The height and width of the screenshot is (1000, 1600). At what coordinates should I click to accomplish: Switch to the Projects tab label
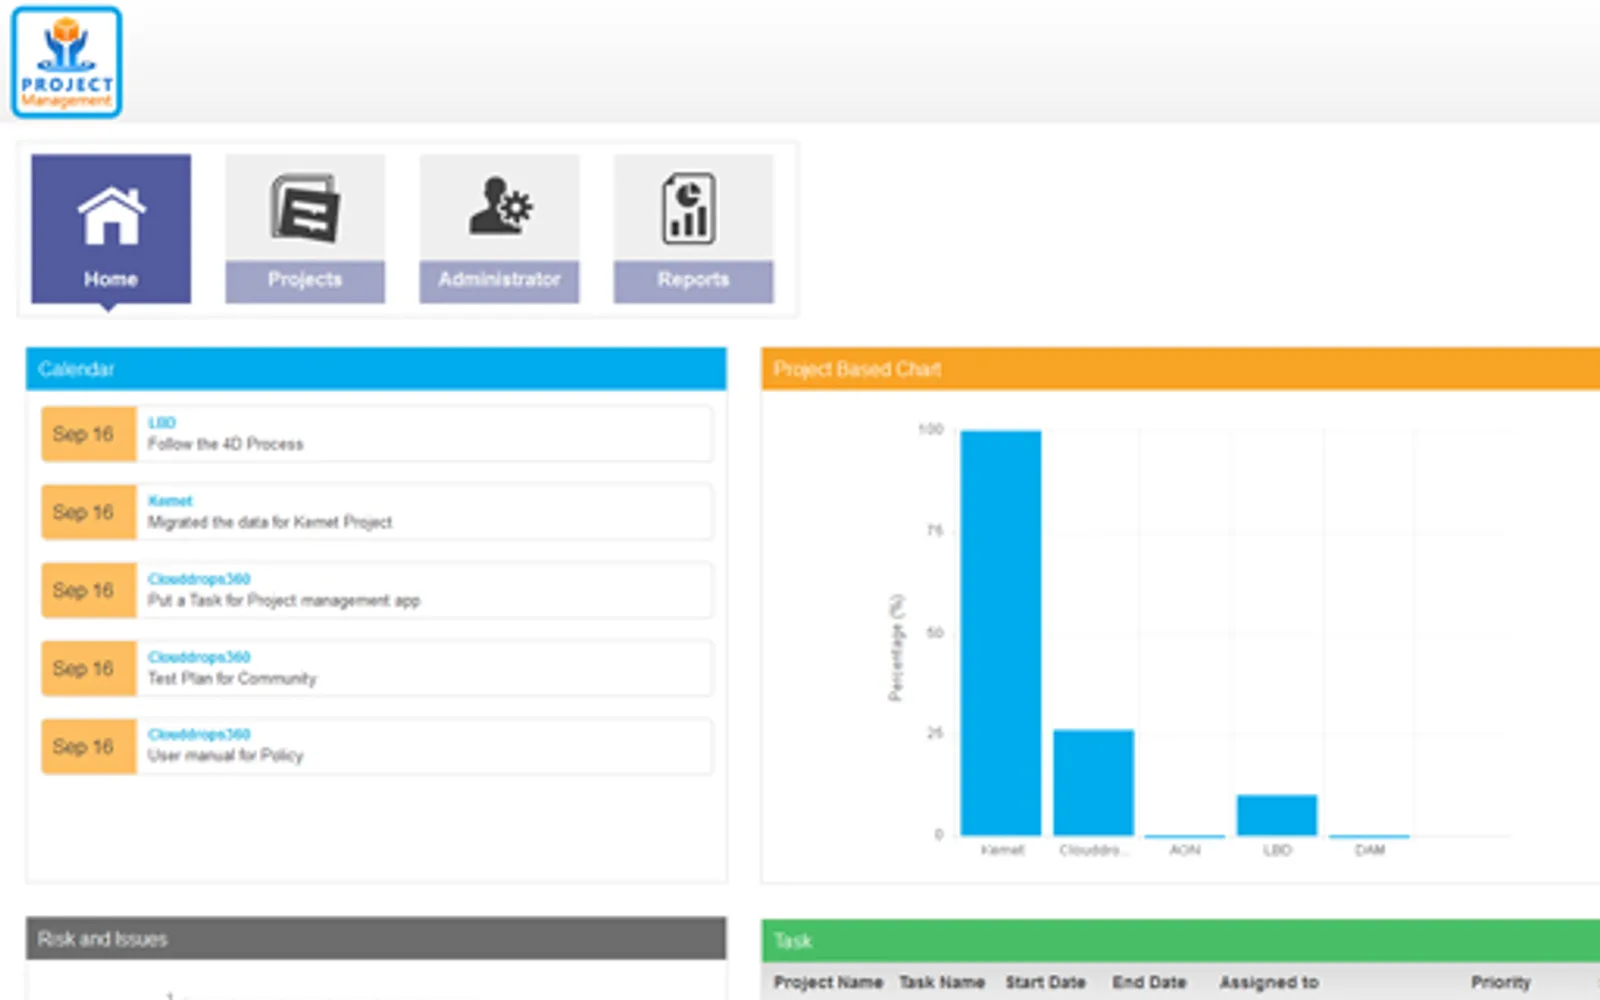click(x=305, y=280)
